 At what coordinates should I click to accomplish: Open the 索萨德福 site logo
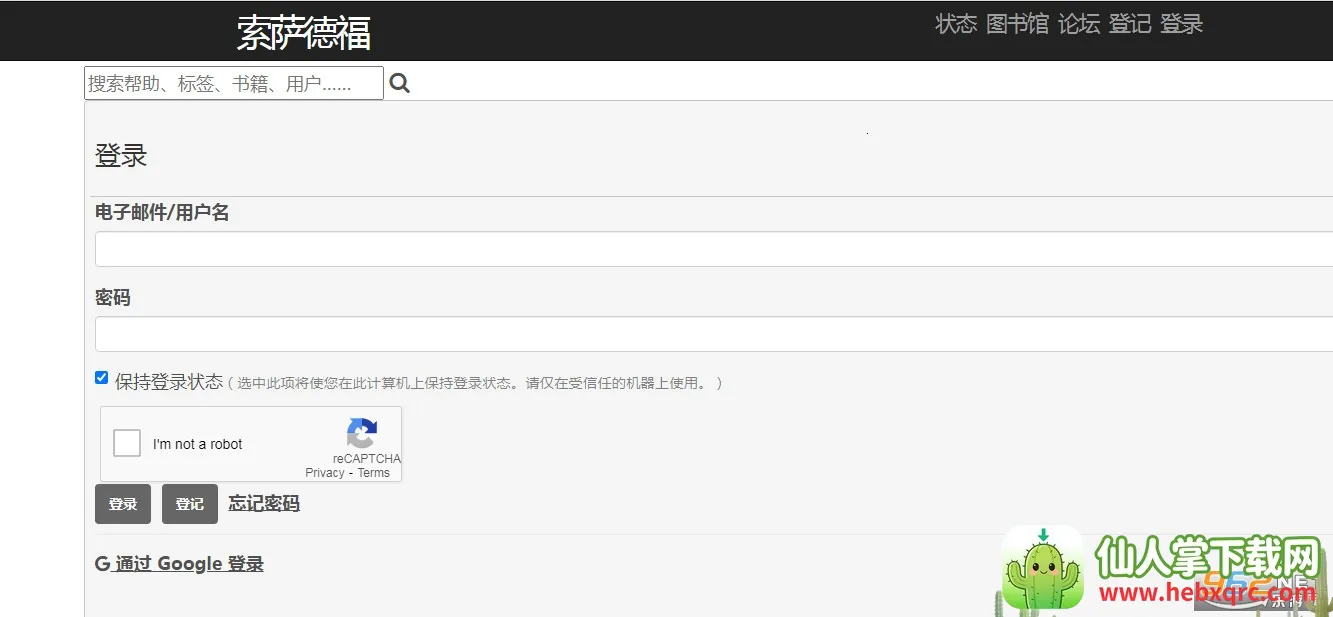point(304,33)
